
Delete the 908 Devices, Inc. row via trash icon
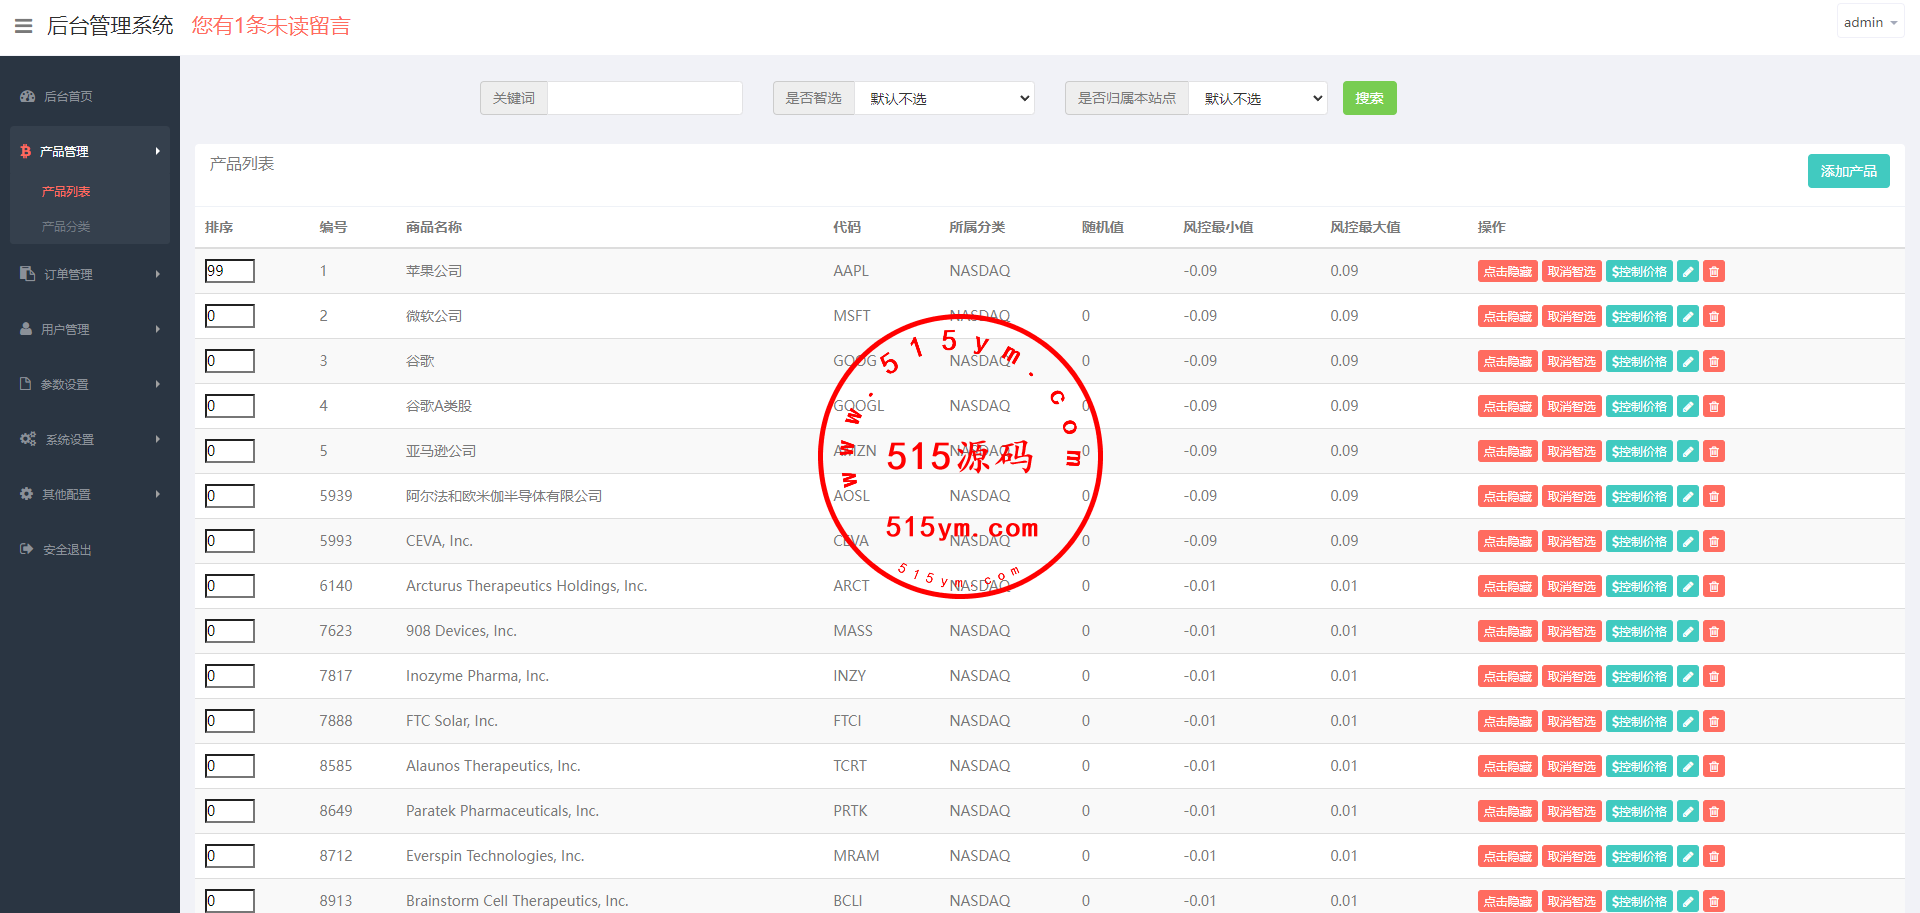[1714, 631]
